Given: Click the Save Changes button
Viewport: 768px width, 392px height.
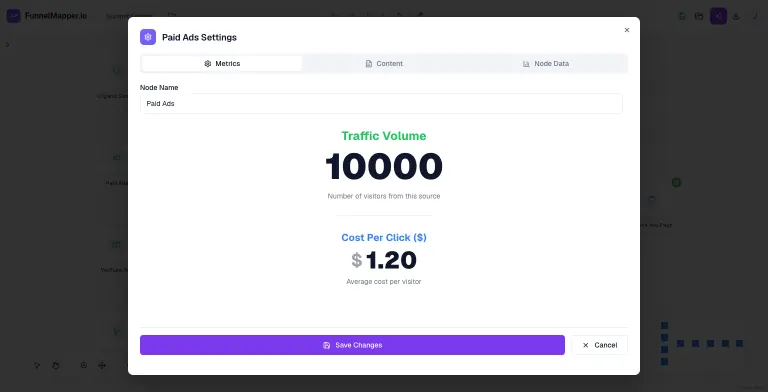Looking at the screenshot, I should (352, 345).
